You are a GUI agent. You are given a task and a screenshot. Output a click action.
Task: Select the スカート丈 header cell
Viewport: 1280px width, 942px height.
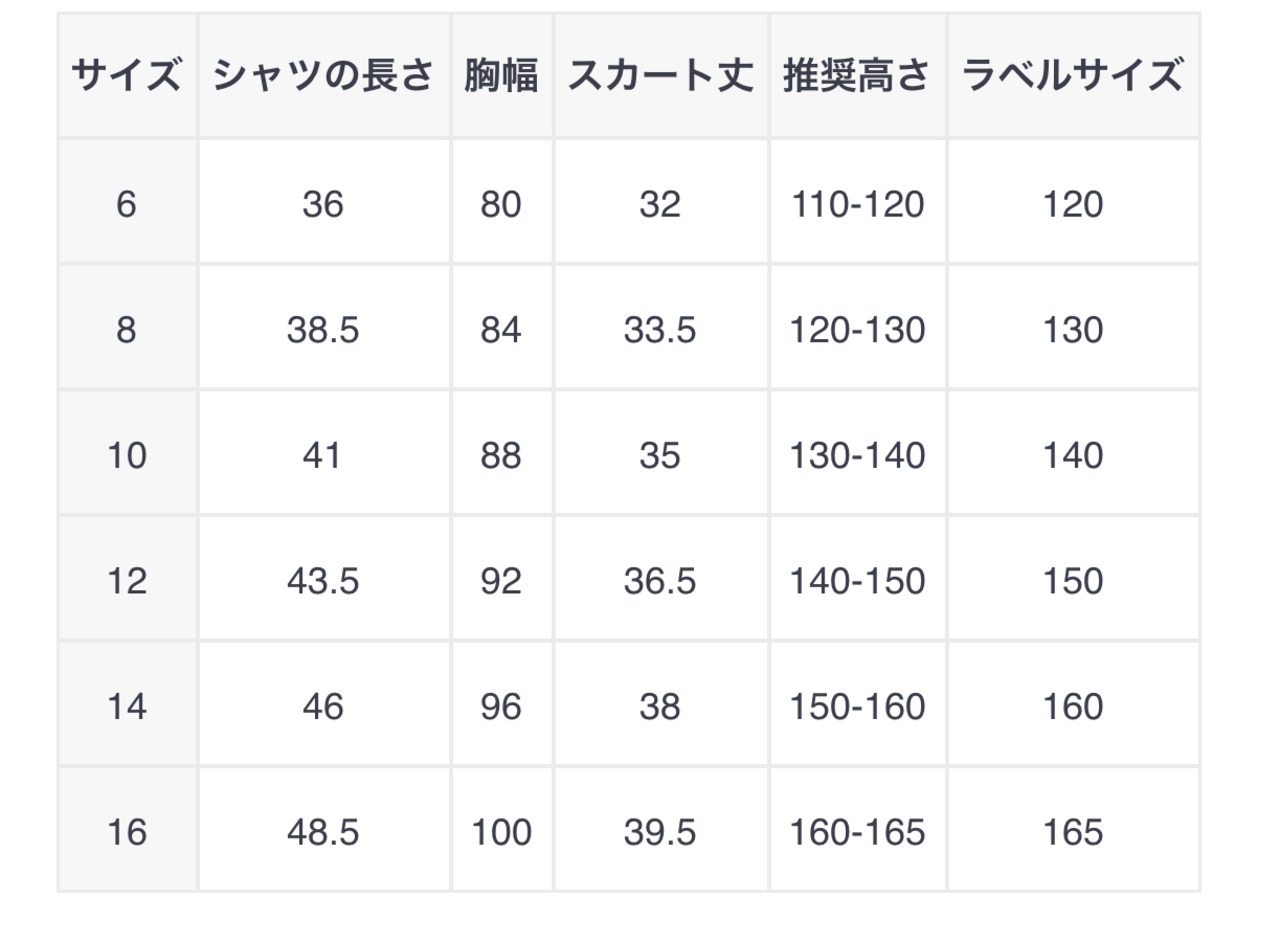[660, 75]
